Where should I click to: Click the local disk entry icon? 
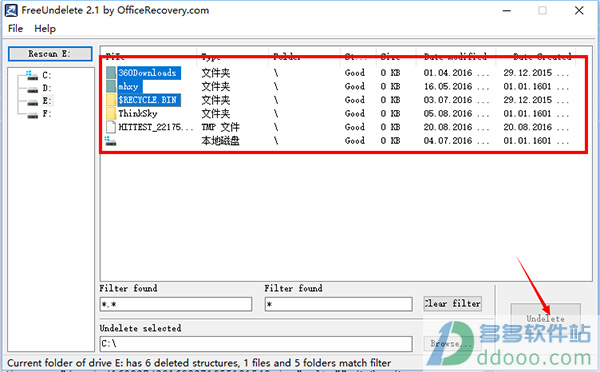(x=110, y=141)
